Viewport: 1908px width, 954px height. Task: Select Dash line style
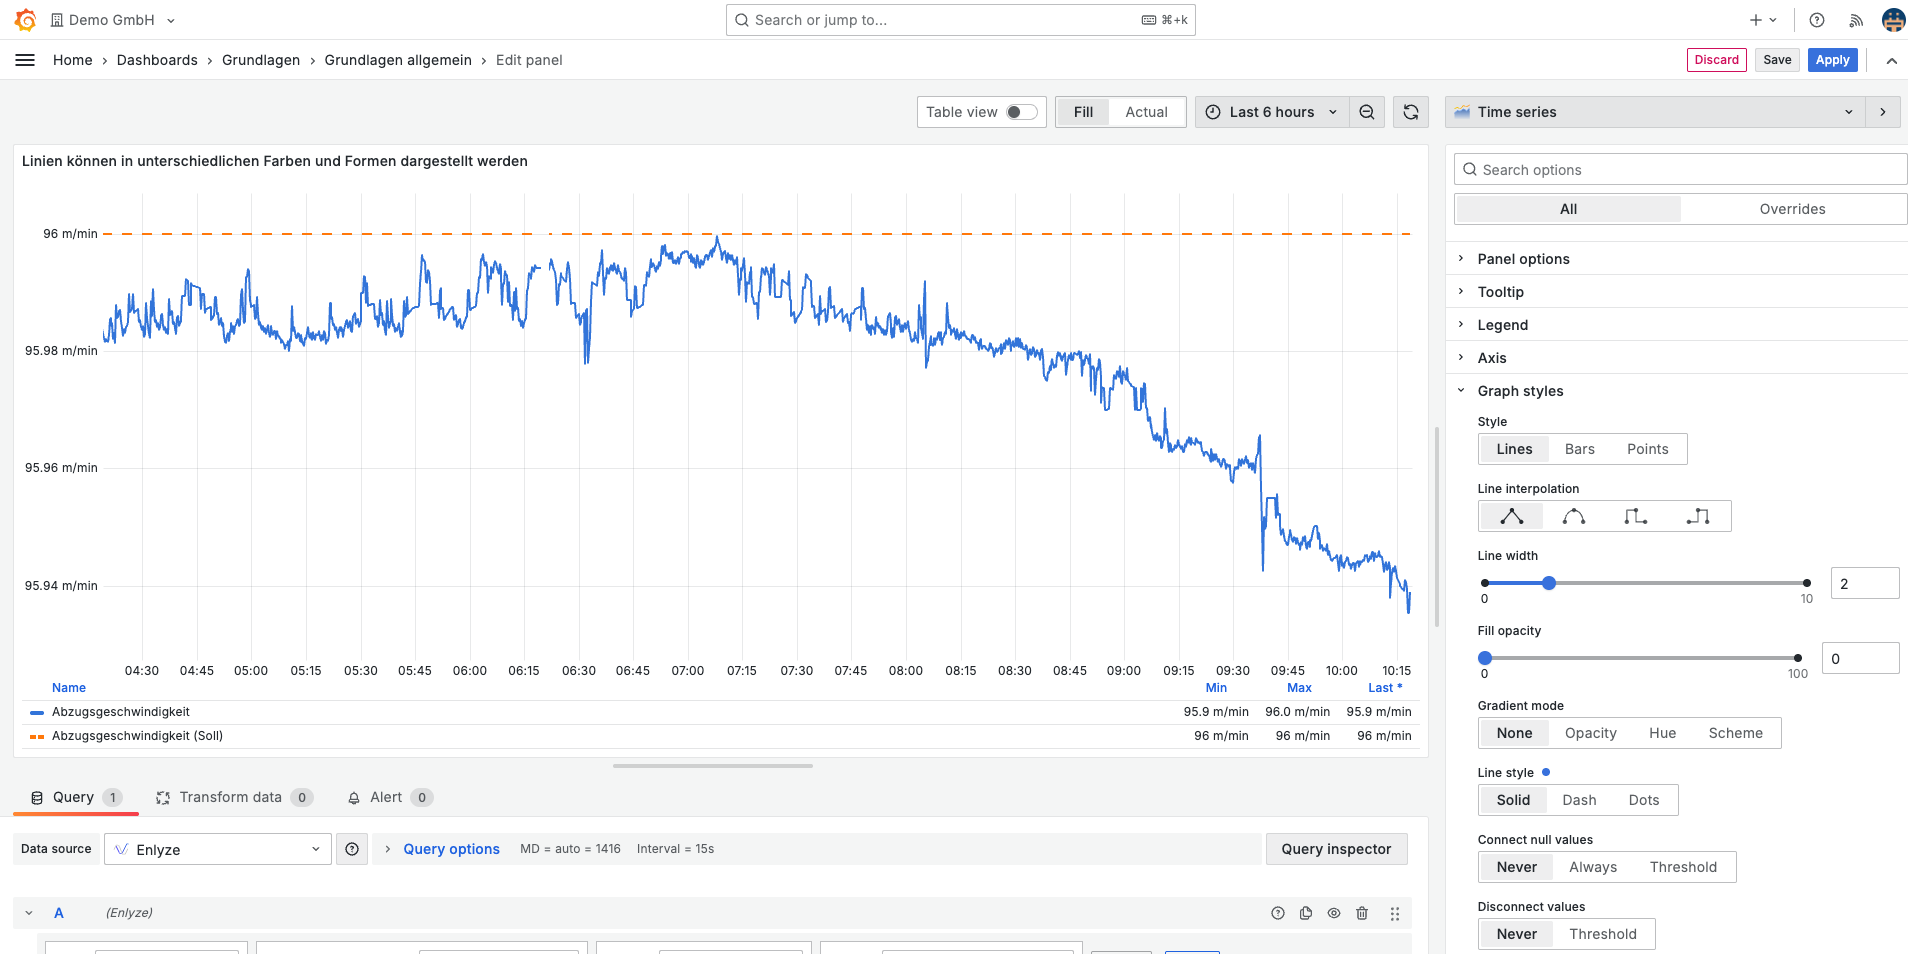tap(1578, 800)
